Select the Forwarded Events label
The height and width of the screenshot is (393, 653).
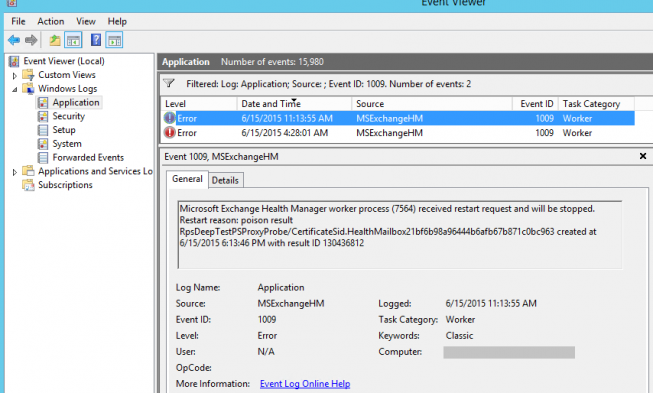point(88,157)
